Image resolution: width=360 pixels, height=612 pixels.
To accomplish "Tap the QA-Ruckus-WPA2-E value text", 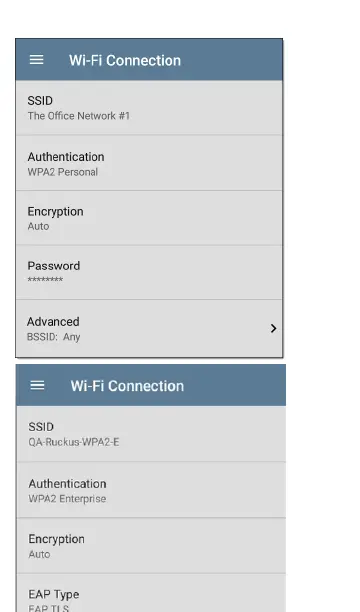I will [74, 442].
